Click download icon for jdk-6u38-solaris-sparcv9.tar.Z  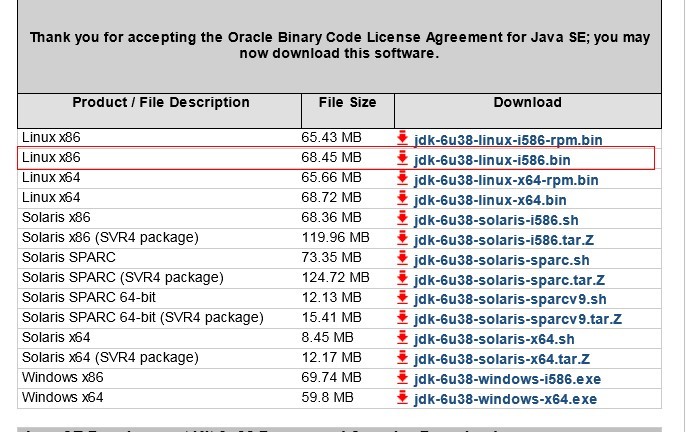pos(402,318)
